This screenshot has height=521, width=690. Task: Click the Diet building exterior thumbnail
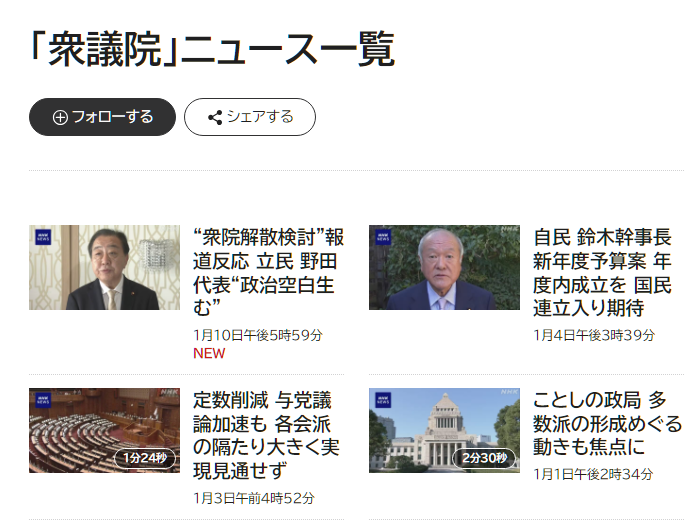pyautogui.click(x=444, y=430)
